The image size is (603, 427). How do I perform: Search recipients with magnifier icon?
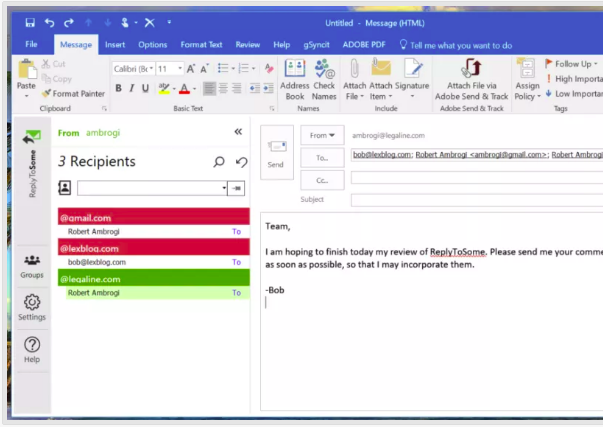pyautogui.click(x=219, y=162)
